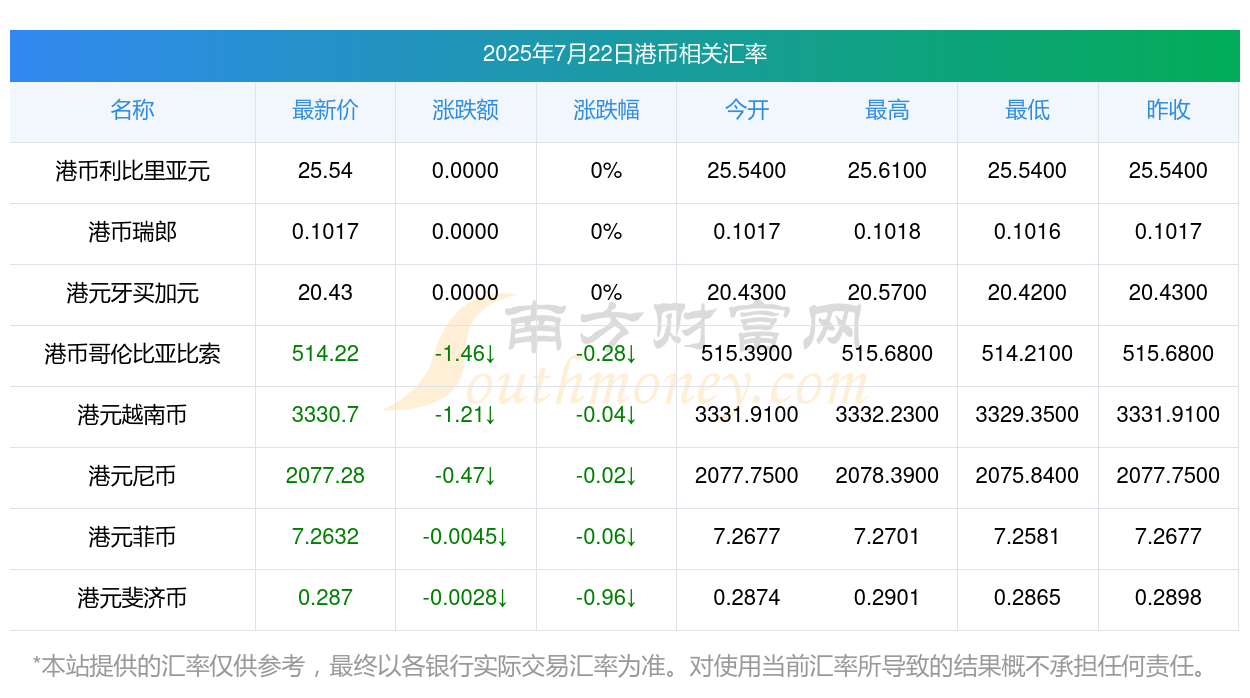The width and height of the screenshot is (1250, 698).
Task: Click the 昨收 column header
Action: point(1168,110)
